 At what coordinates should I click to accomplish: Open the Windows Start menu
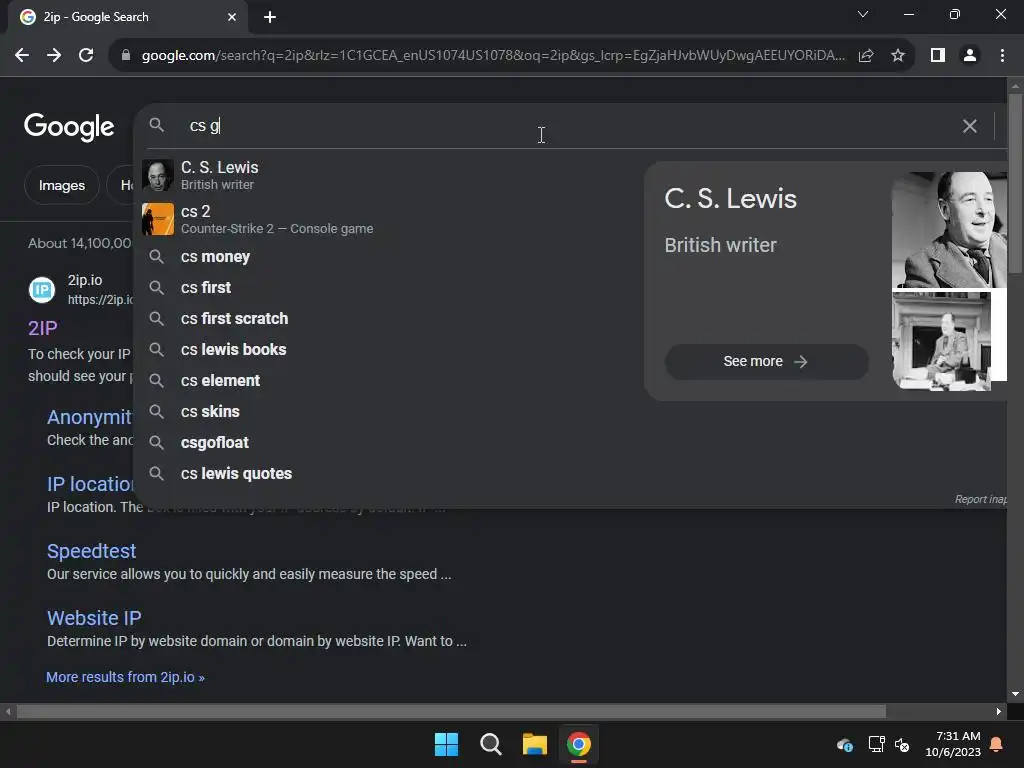tap(447, 744)
